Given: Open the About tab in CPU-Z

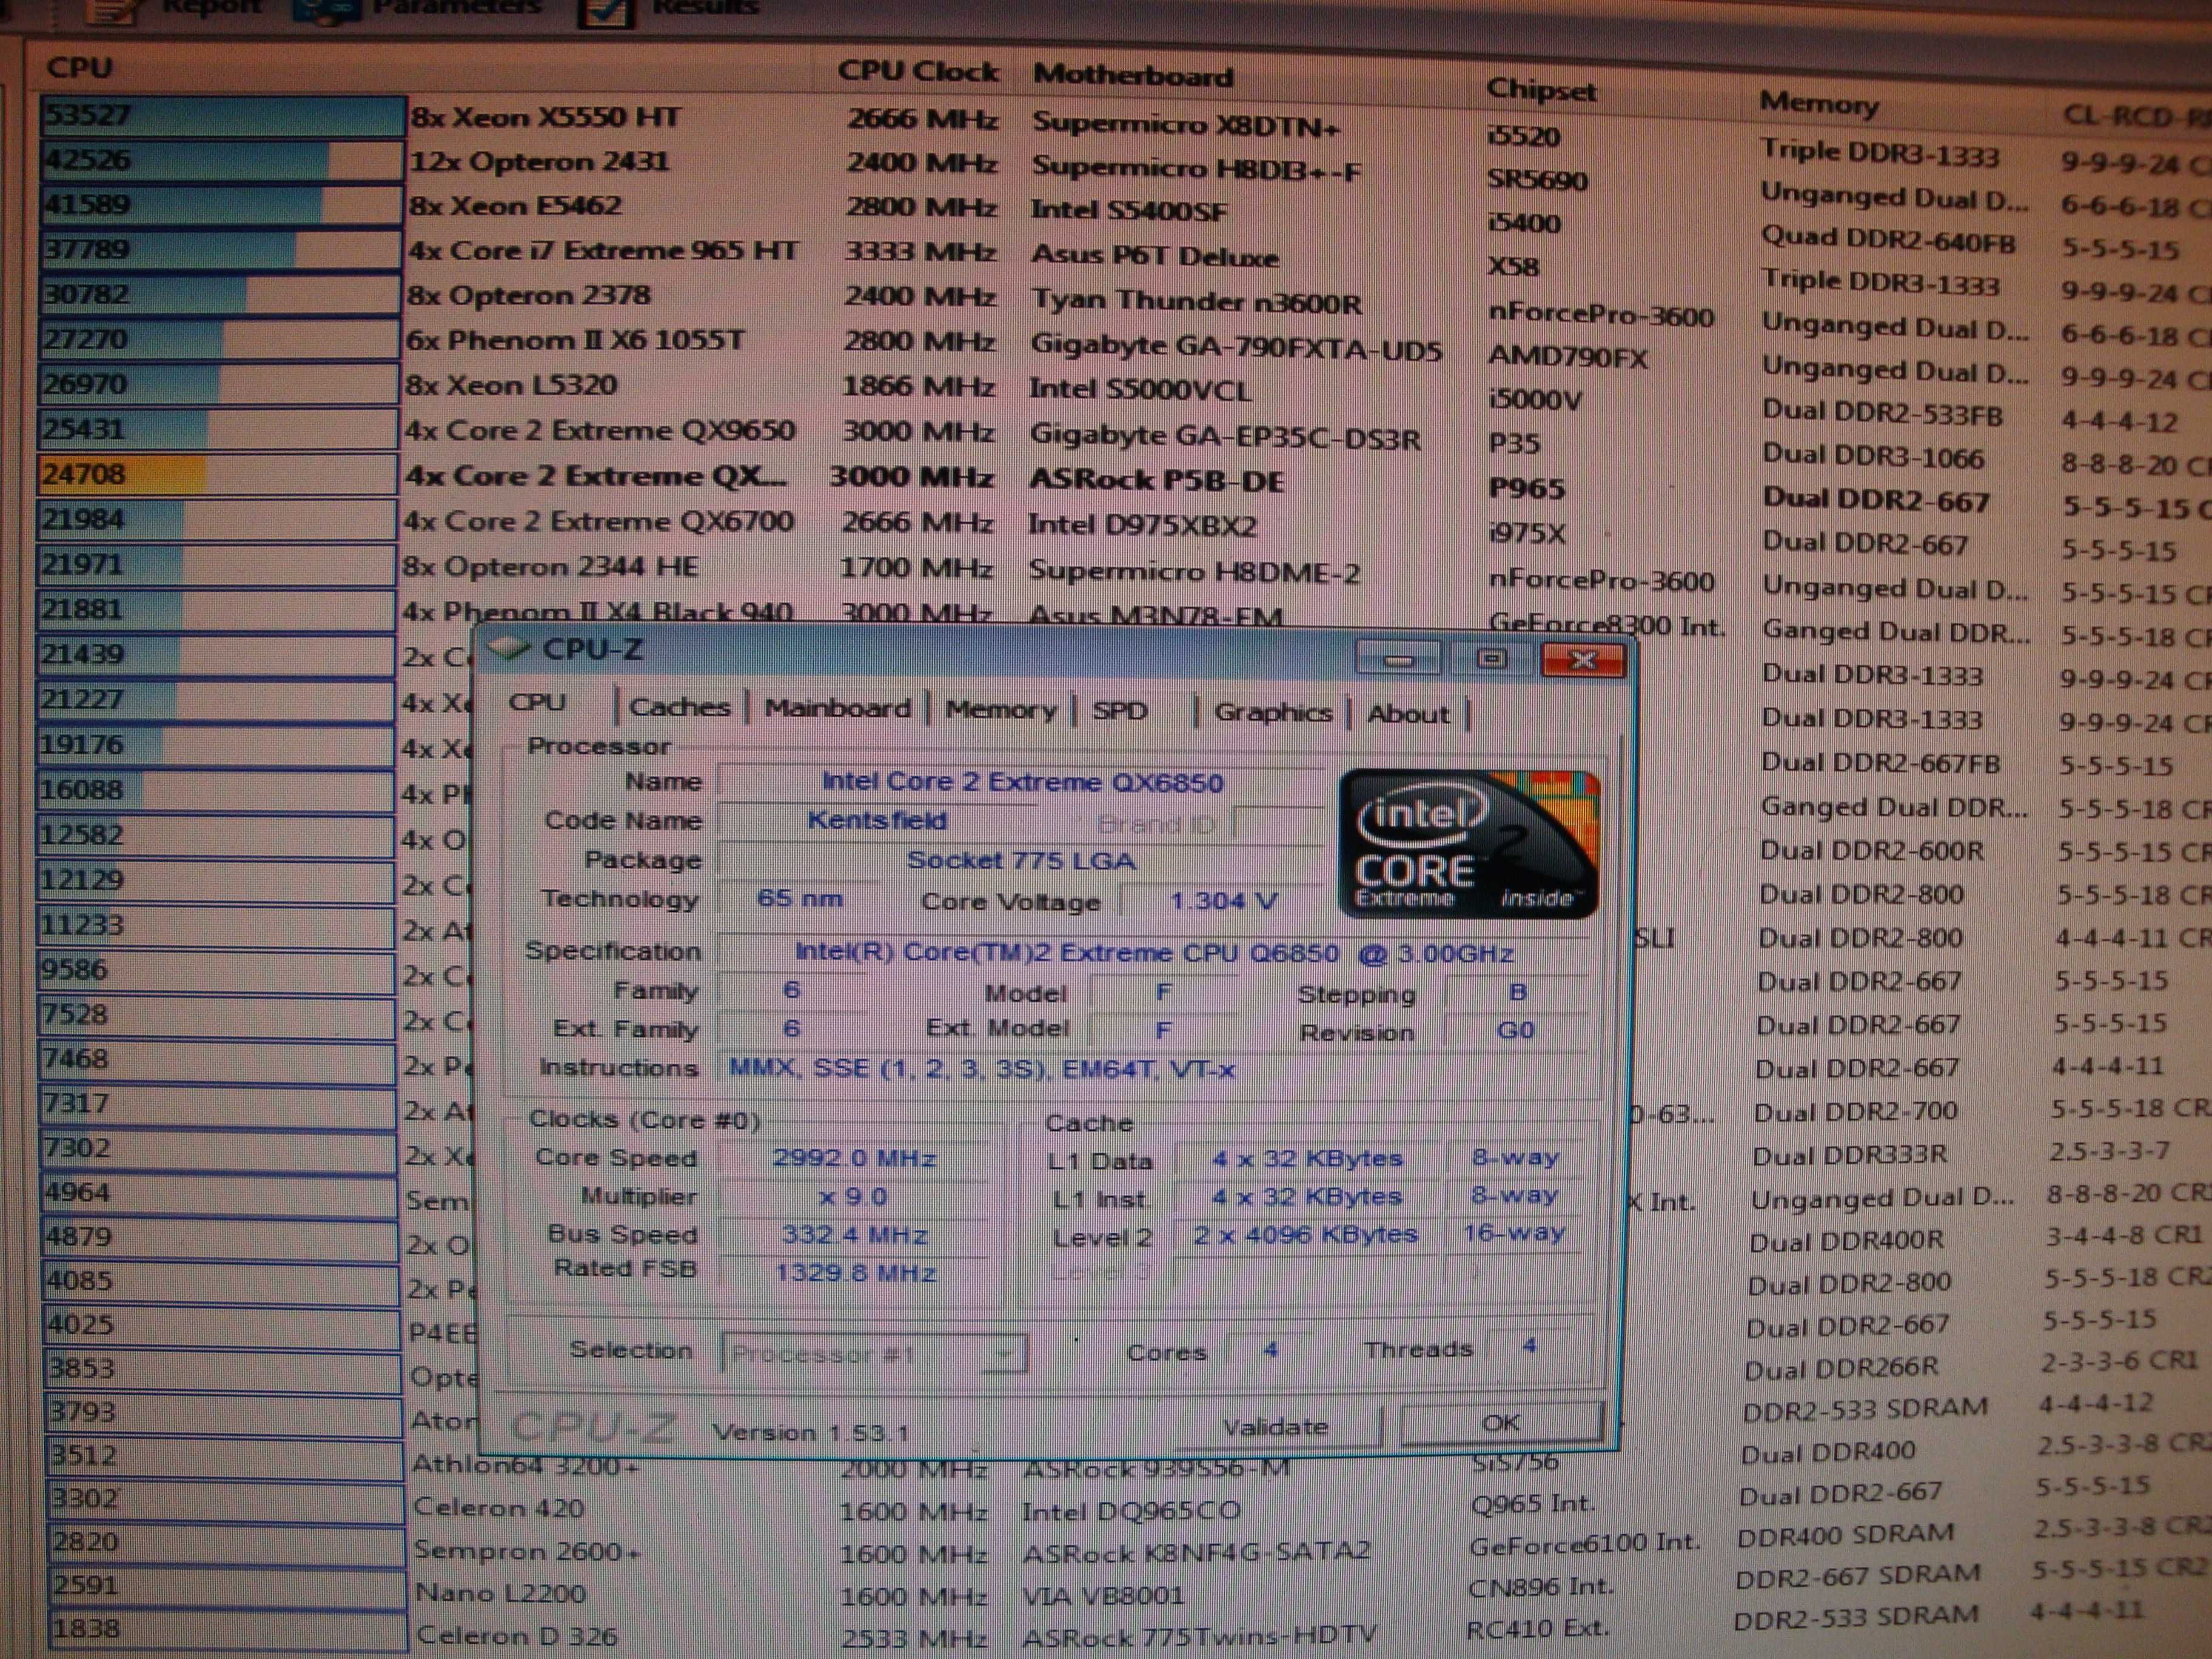Looking at the screenshot, I should [1408, 714].
